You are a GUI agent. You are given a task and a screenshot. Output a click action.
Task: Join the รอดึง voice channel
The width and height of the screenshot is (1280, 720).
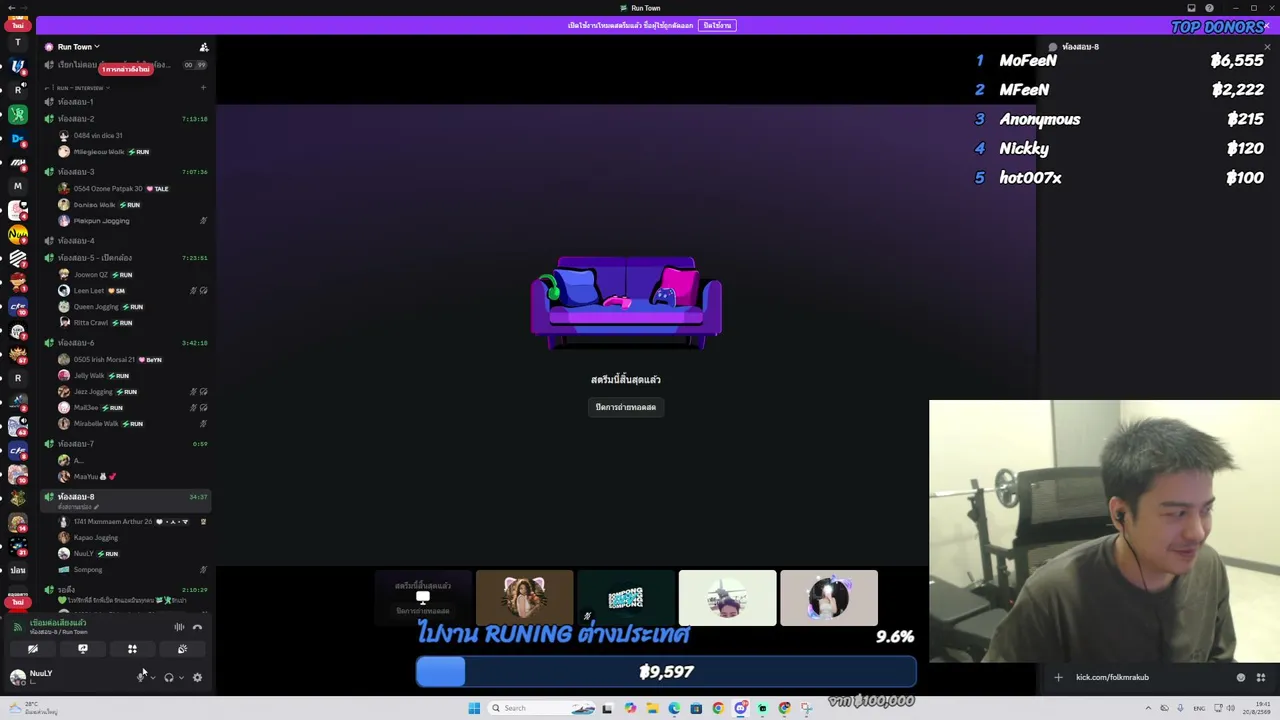[126, 590]
